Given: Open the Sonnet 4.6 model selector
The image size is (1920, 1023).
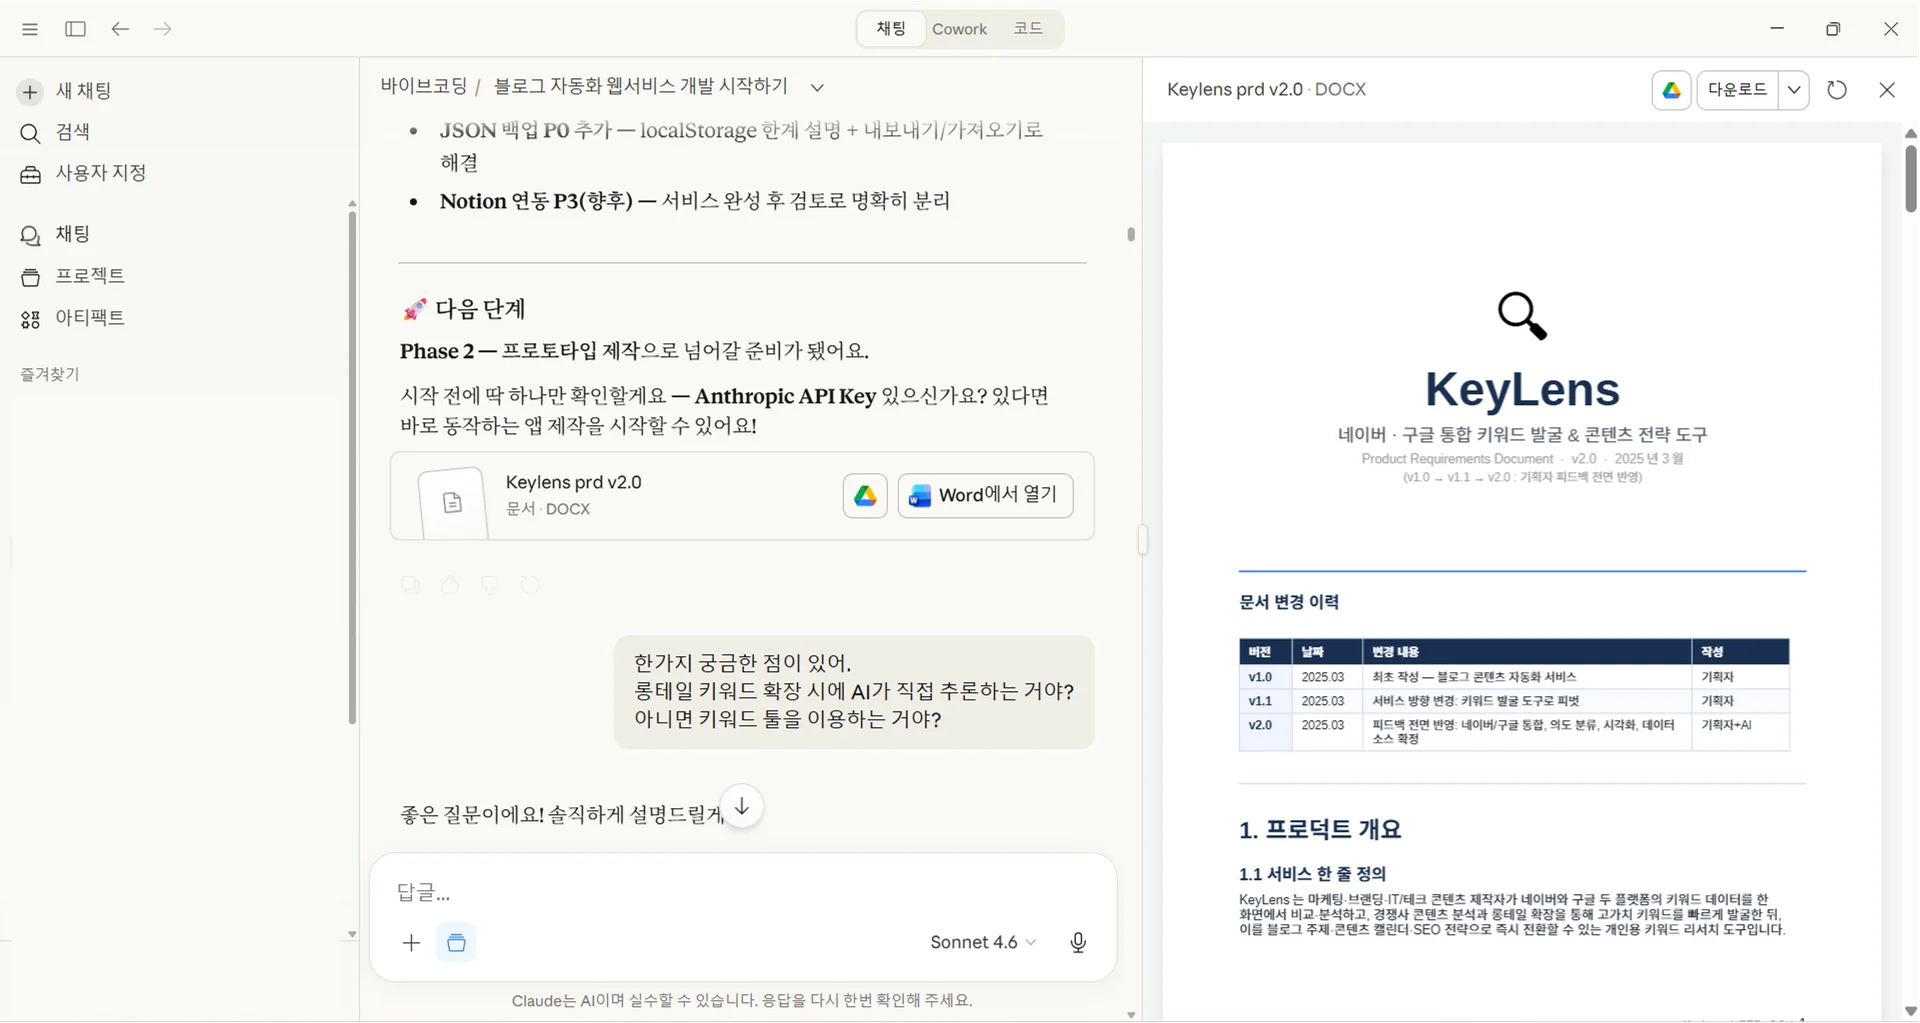Looking at the screenshot, I should [982, 942].
